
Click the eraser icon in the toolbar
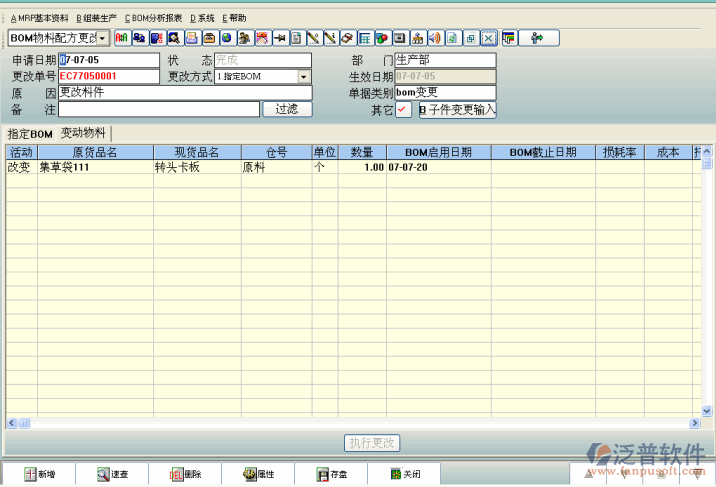point(347,38)
